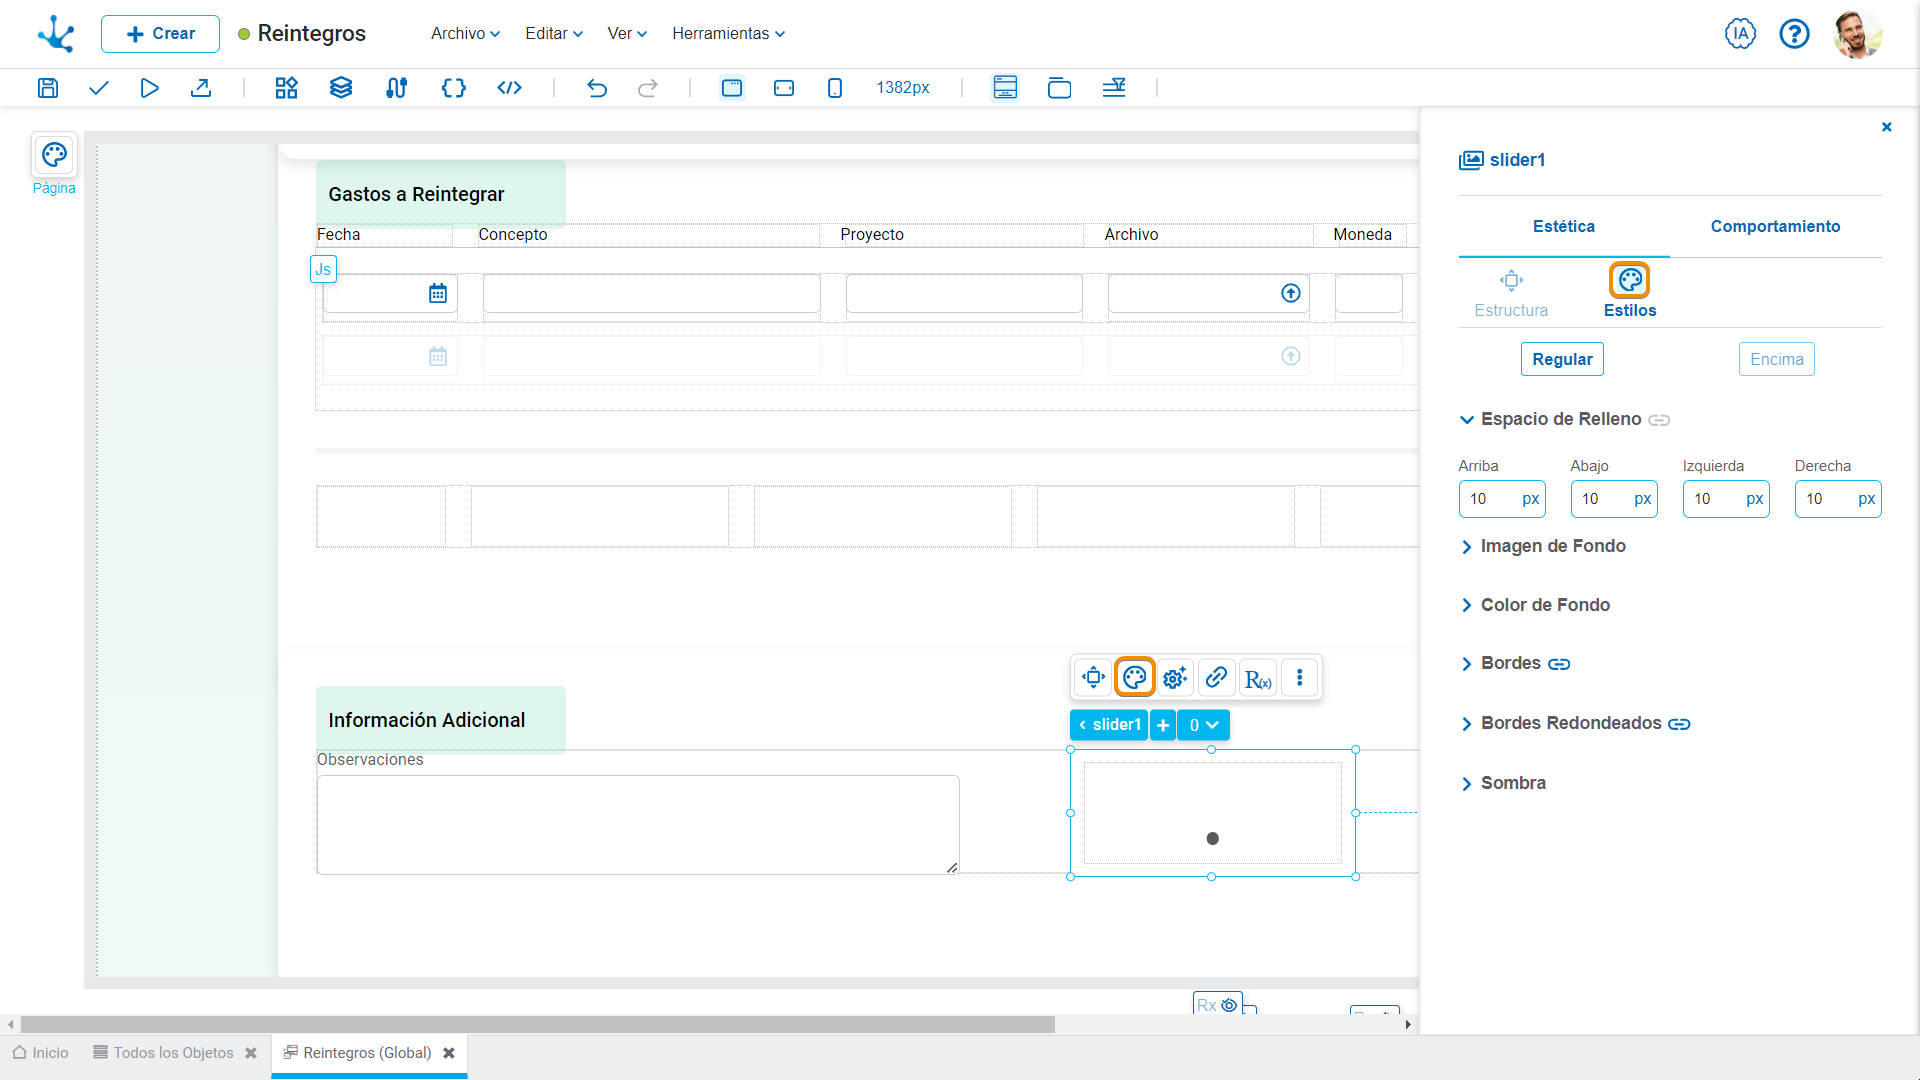Screen dimensions: 1920x1080
Task: Select the Estilos sub-tab
Action: coord(1630,293)
